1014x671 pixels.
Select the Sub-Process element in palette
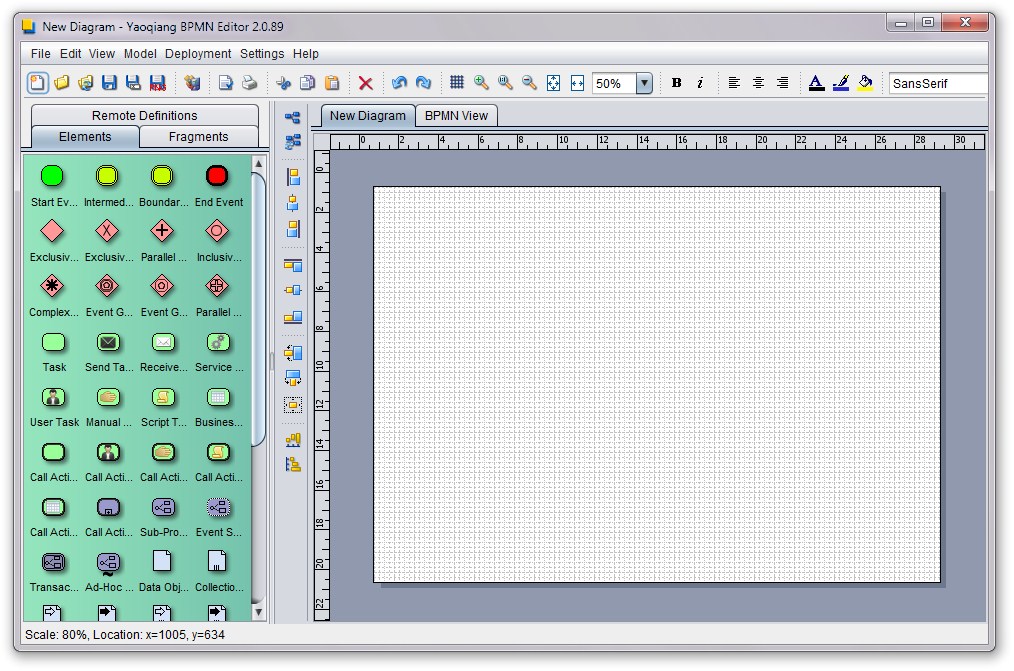tap(163, 509)
